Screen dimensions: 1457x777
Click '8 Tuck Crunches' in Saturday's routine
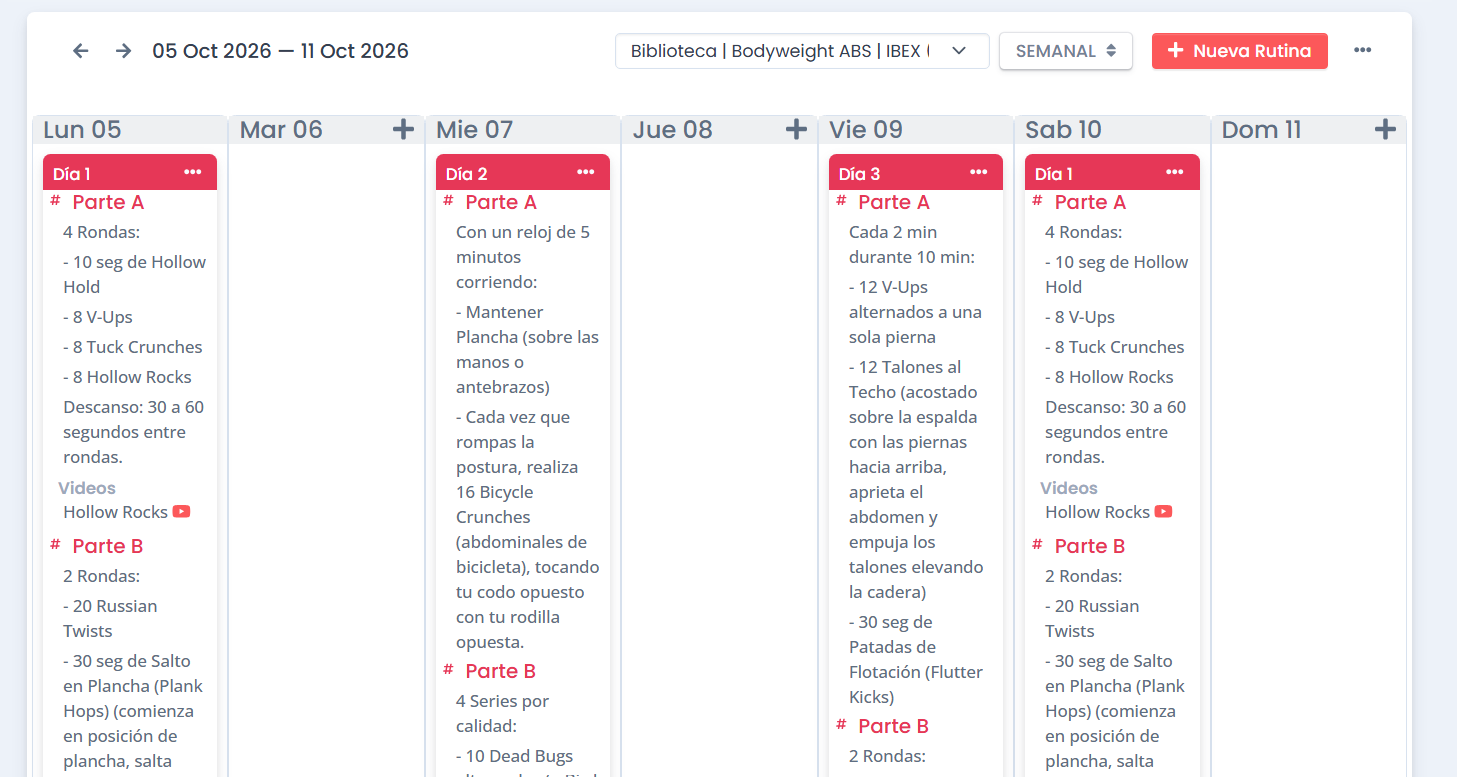[1115, 347]
